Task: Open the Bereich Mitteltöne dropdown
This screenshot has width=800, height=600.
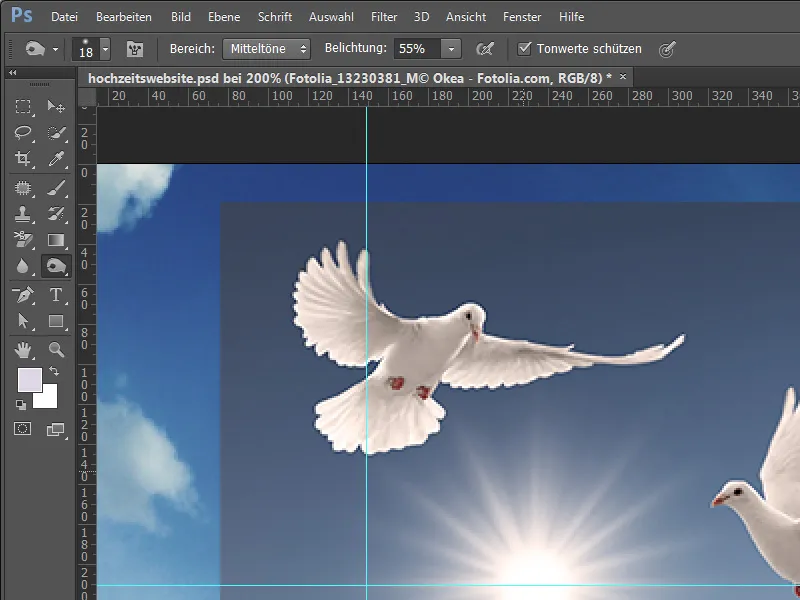Action: pos(266,49)
